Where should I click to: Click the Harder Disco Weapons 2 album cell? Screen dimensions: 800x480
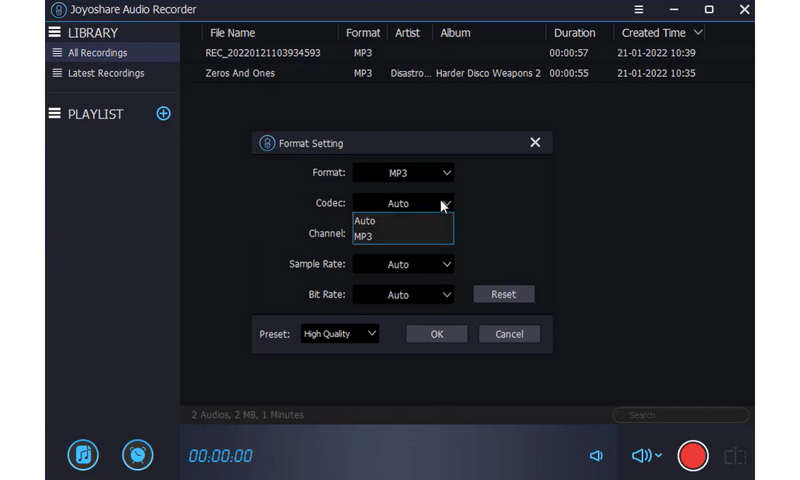[x=488, y=73]
